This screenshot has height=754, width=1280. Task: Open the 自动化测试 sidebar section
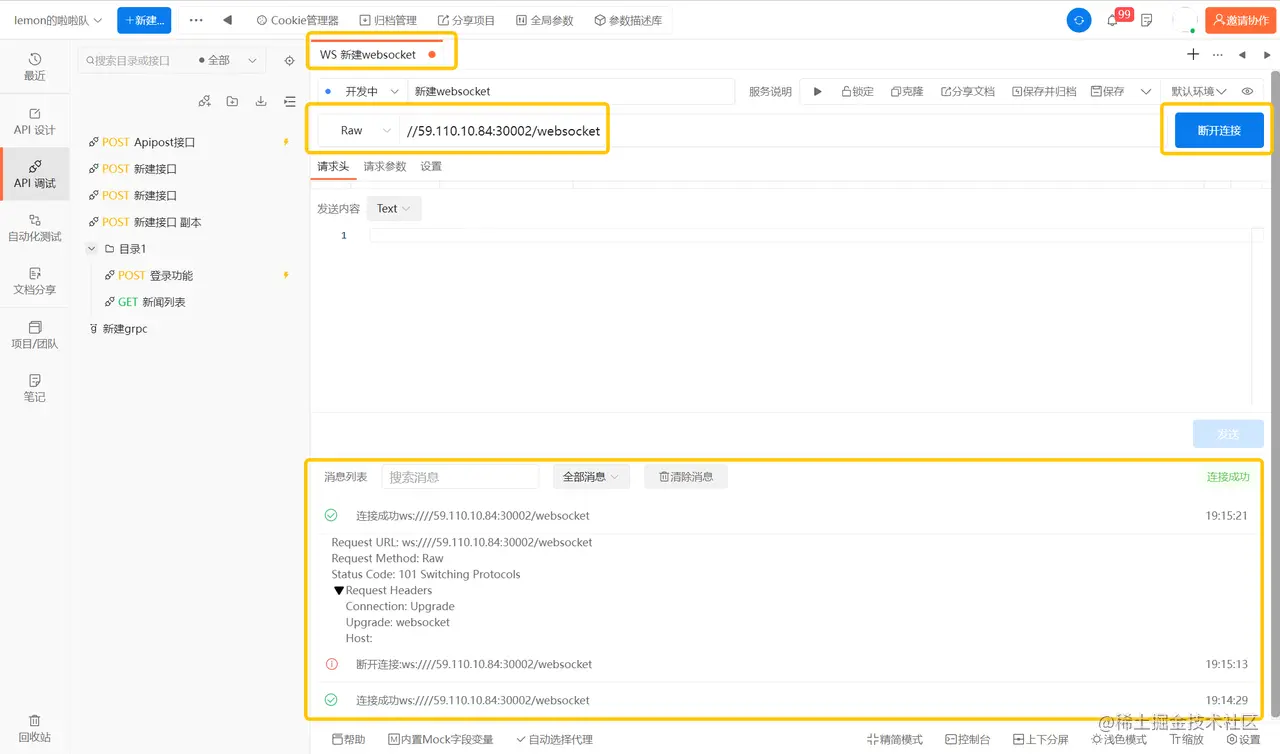tap(35, 228)
